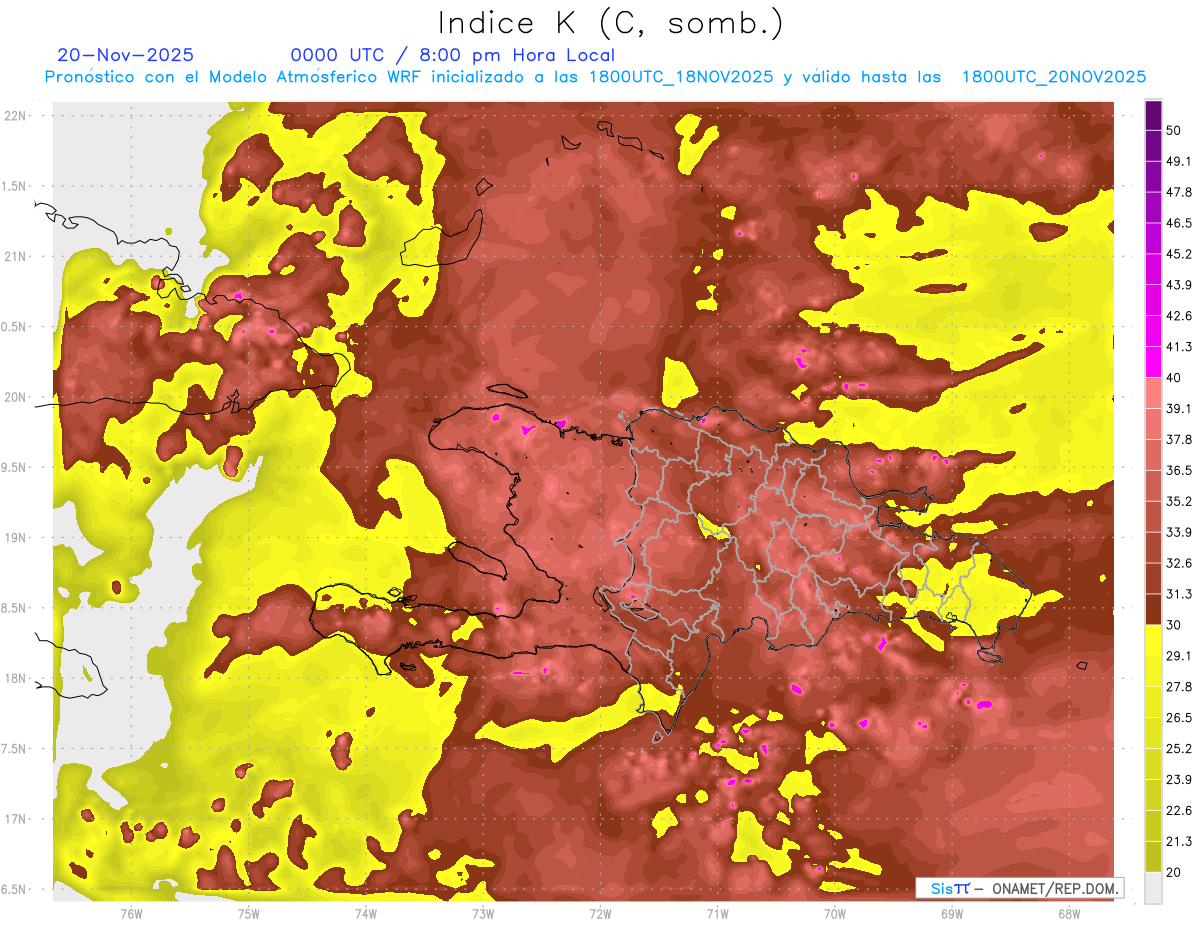Click the 'SisTT - ONAMET/REP.DOM.' credit label
The image size is (1200, 927).
point(1019,888)
